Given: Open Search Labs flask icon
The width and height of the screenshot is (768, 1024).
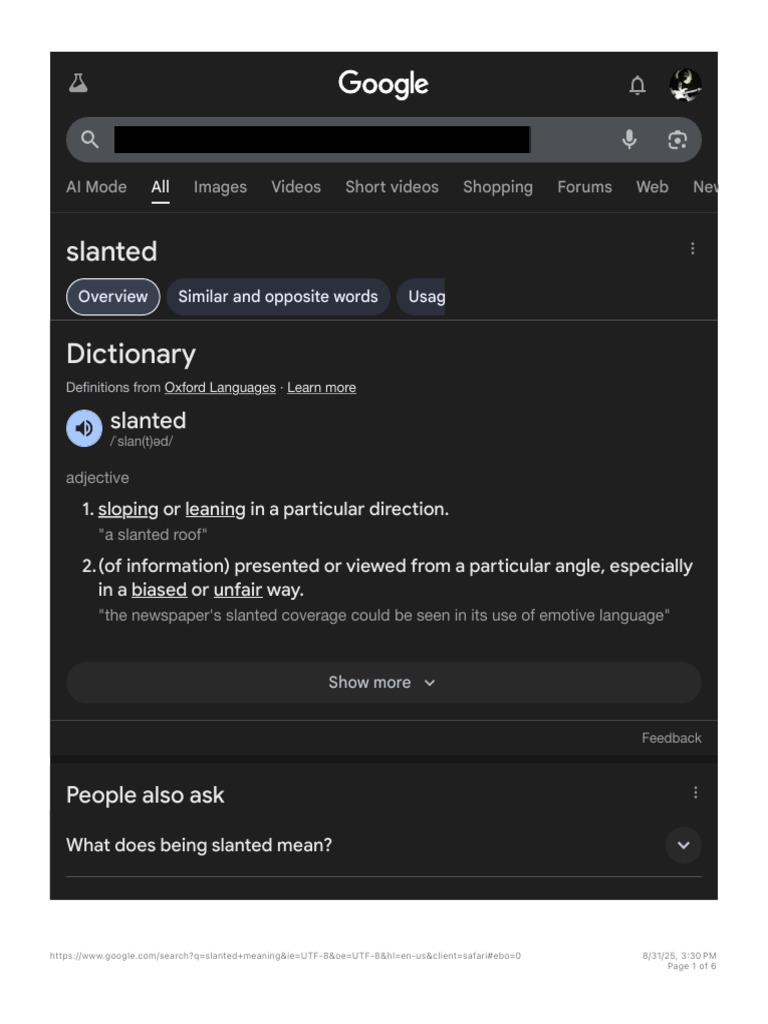Looking at the screenshot, I should click(x=78, y=84).
